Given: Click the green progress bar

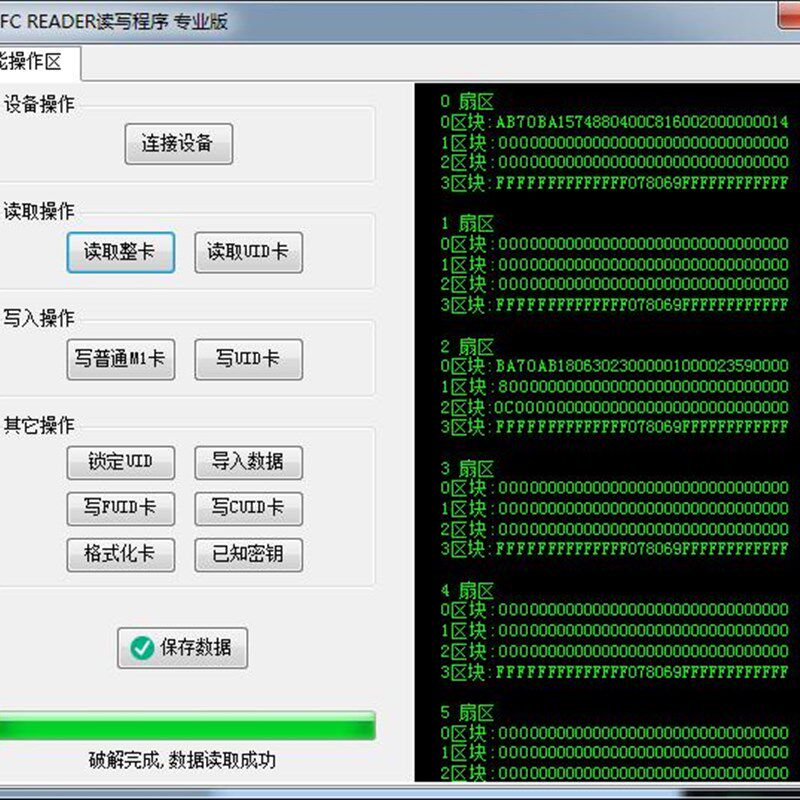Looking at the screenshot, I should (187, 725).
